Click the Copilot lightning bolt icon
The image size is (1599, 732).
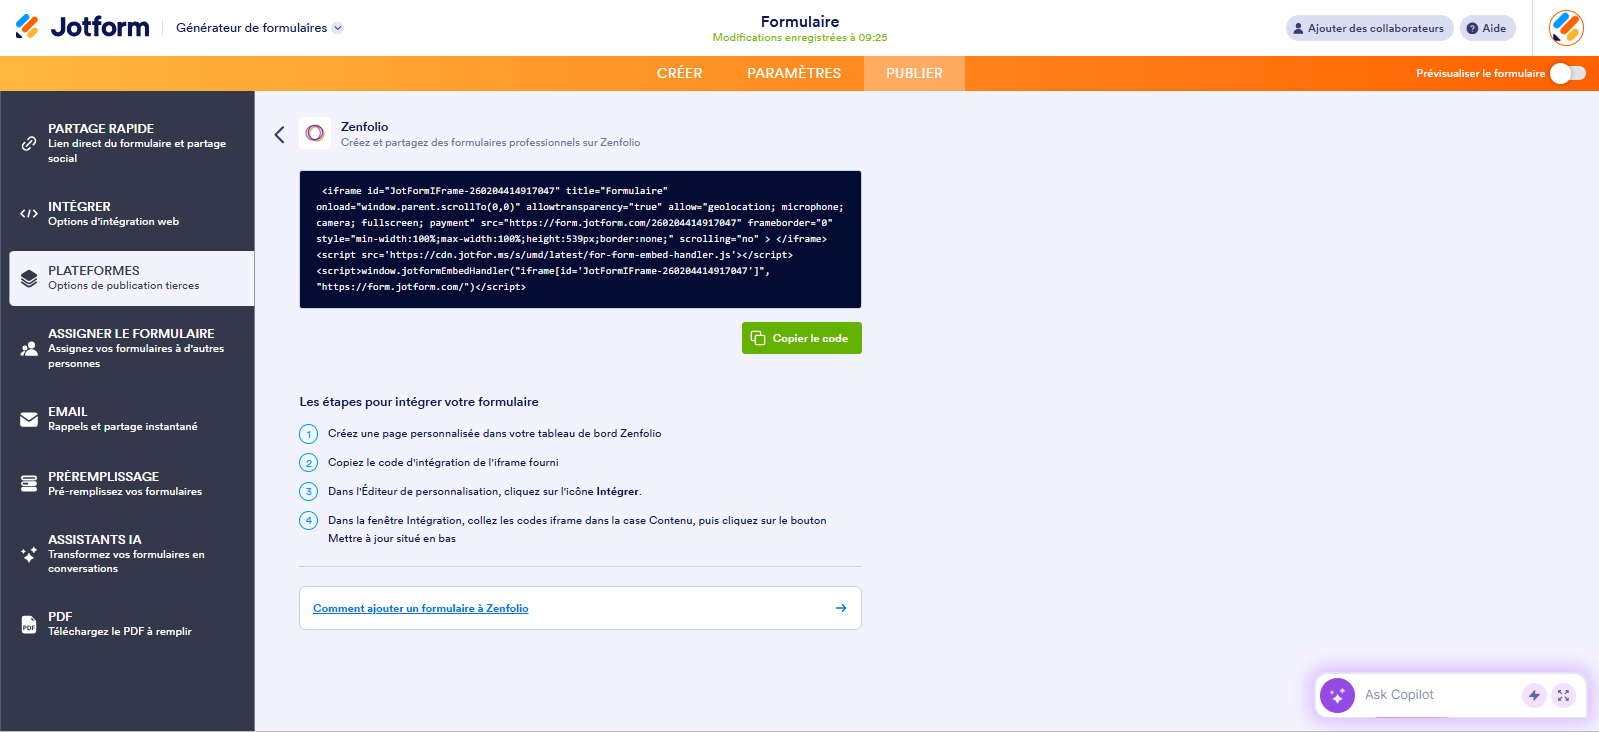[x=1534, y=695]
